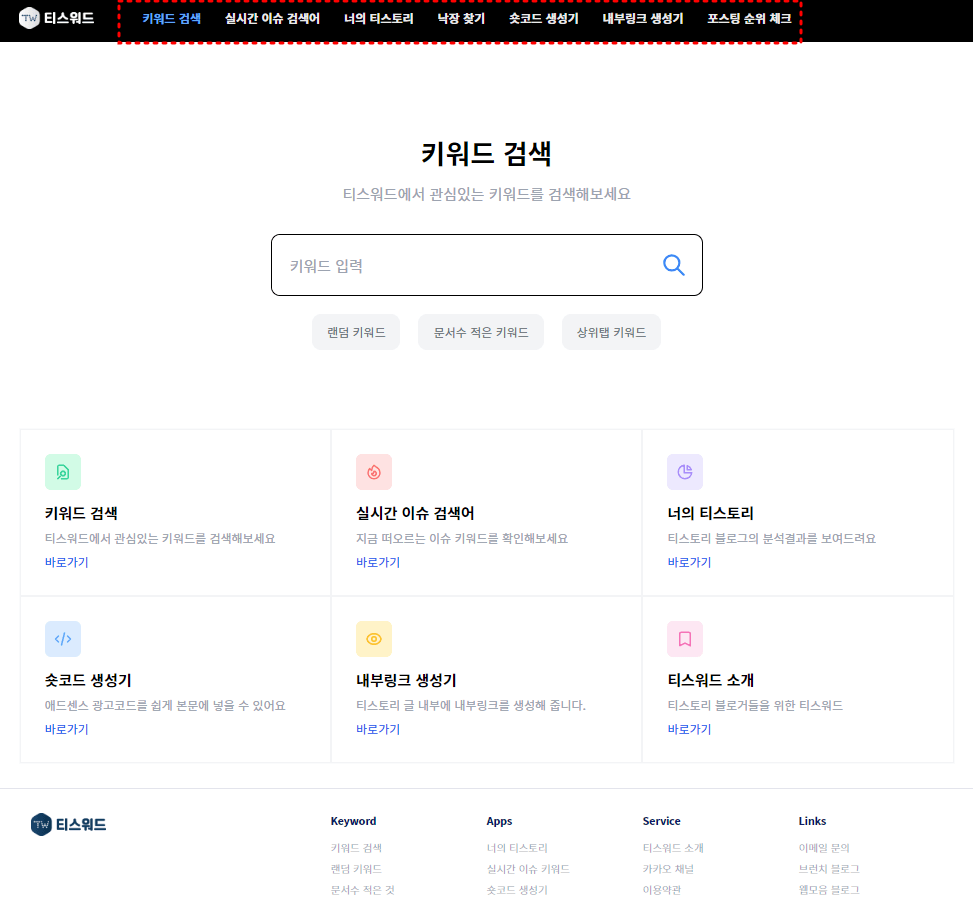Follow 바로가기 under 실시간 이슈 검색어 card
This screenshot has height=904, width=973.
378,562
